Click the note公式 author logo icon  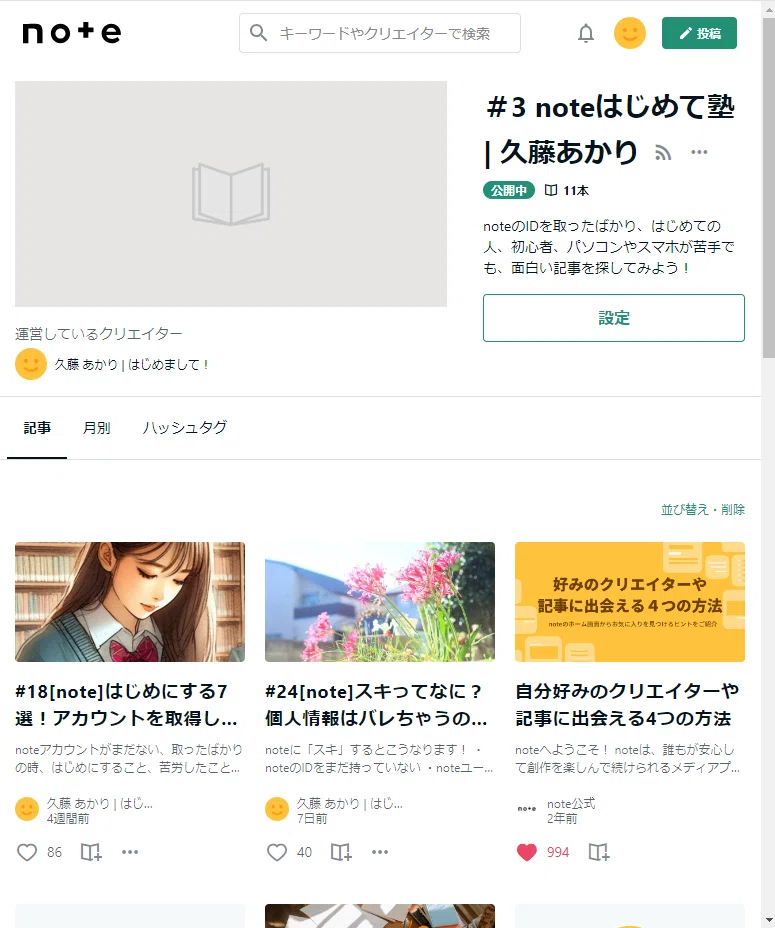coord(527,809)
